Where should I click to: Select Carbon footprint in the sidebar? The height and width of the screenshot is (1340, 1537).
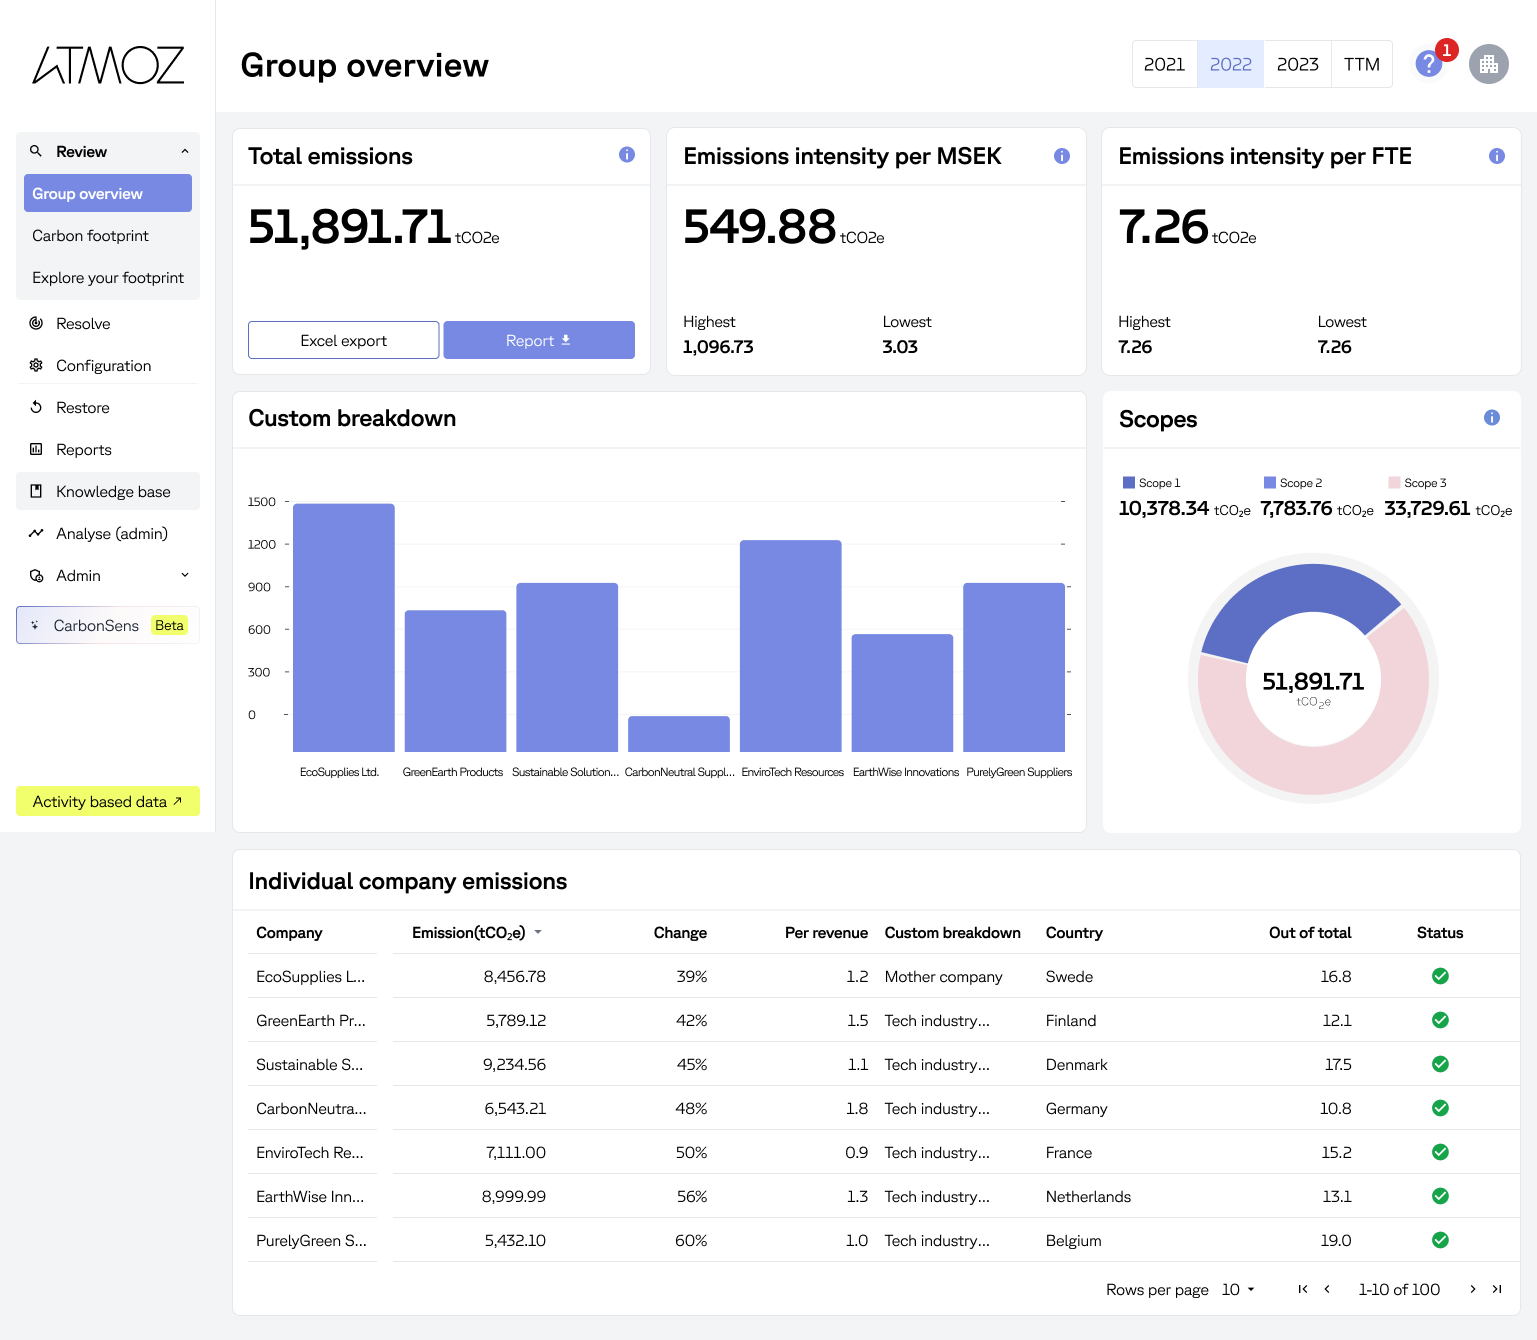pos(90,236)
